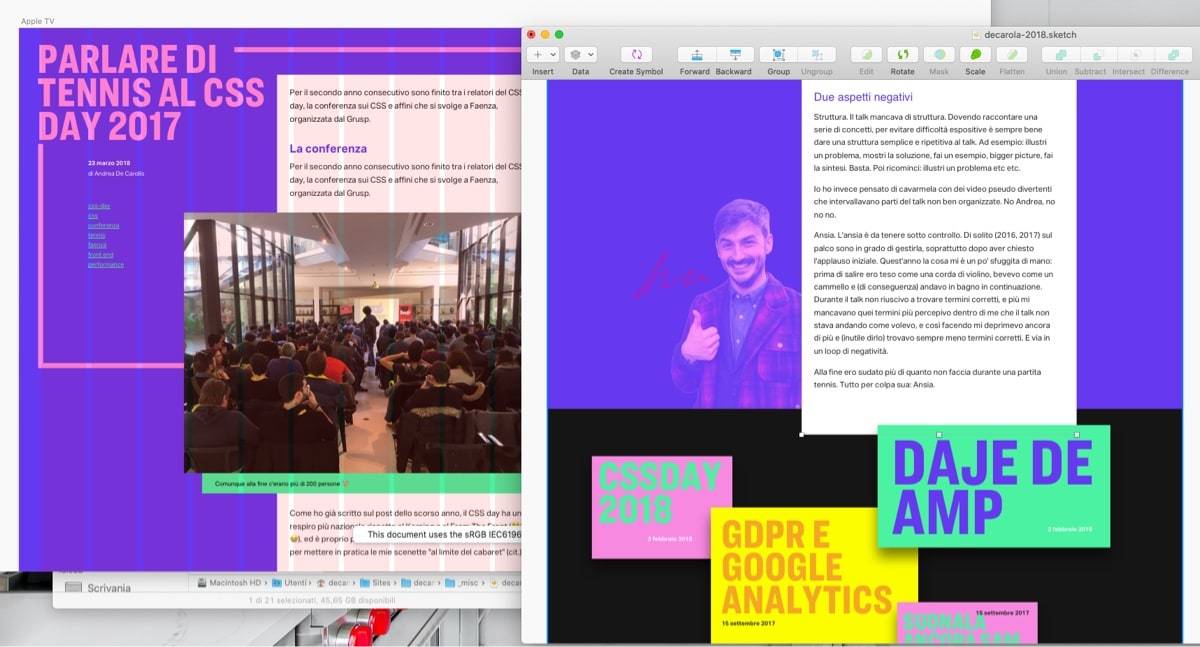
Task: Click the '2 febbraio 2018' date on green card
Action: point(1070,529)
